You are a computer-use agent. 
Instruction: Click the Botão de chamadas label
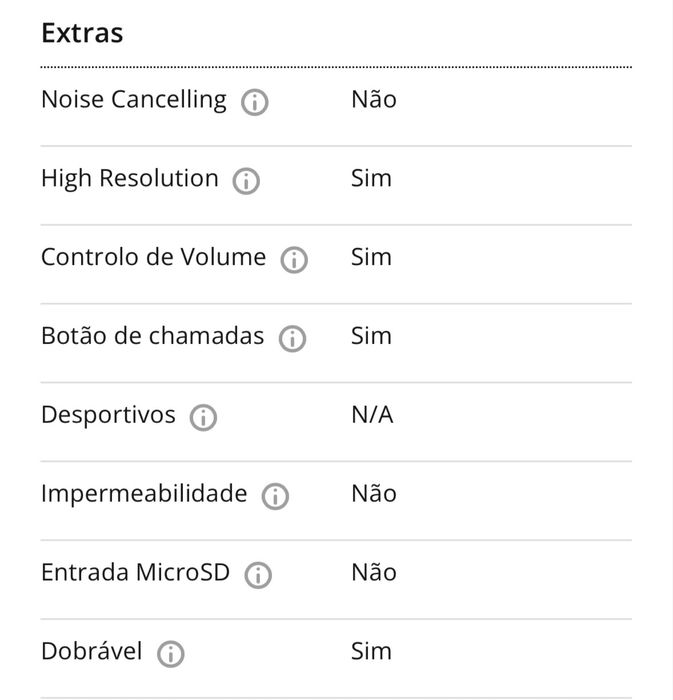tap(153, 337)
